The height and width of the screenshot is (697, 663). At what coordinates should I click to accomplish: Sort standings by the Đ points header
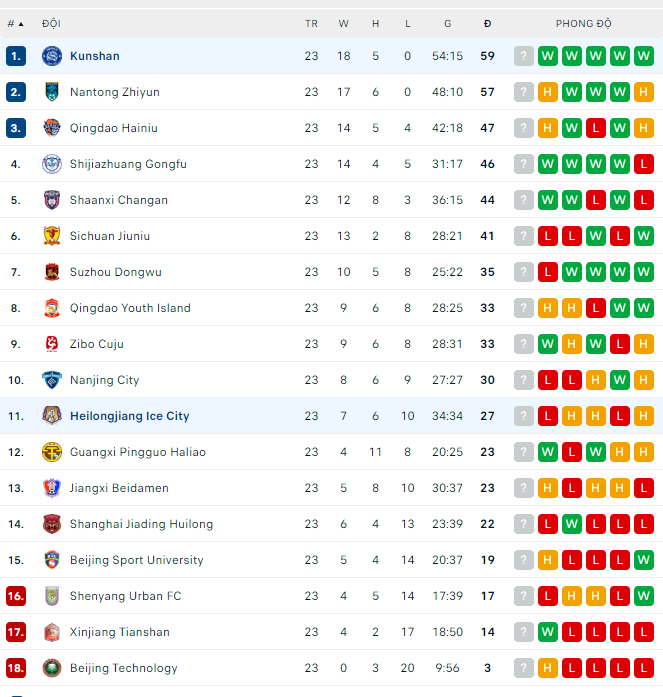click(487, 23)
